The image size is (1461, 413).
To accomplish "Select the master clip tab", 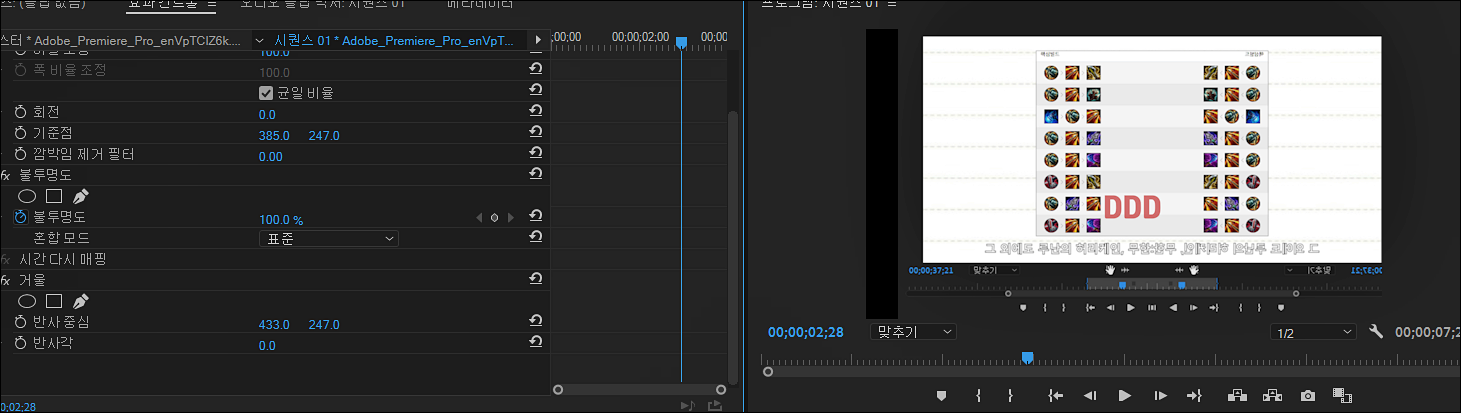I will click(122, 41).
